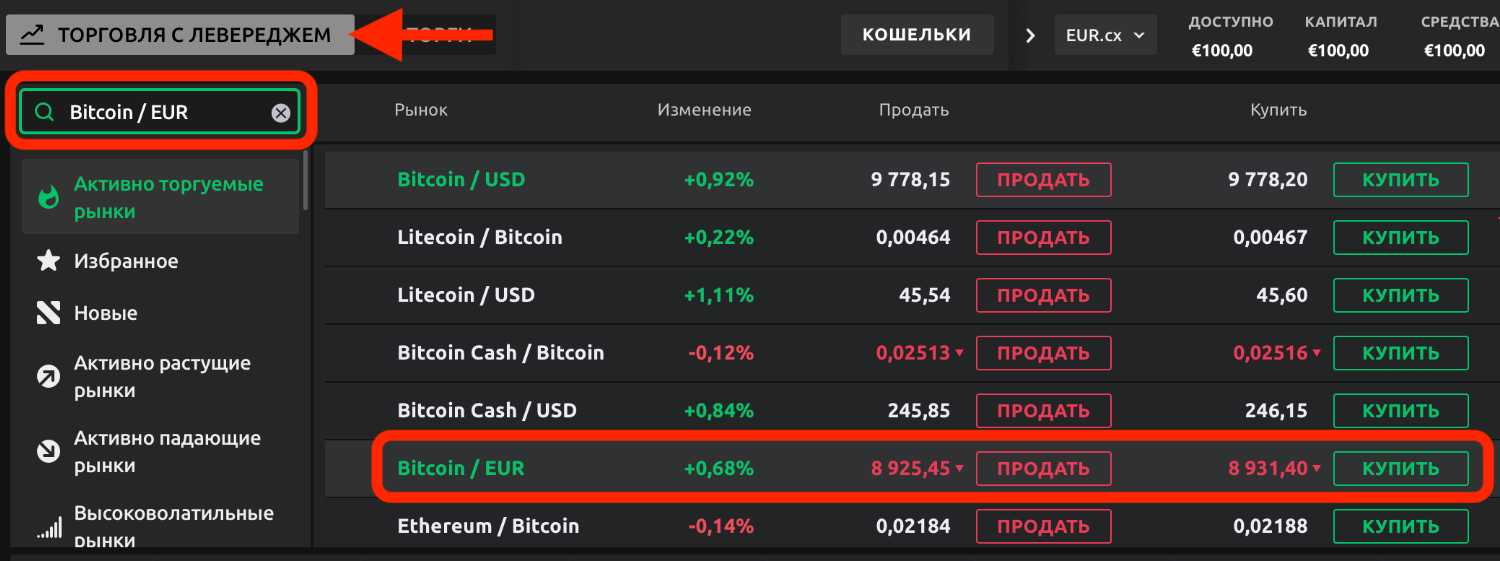The image size is (1500, 561).
Task: Open the EUR.cx account dropdown
Action: pos(1105,35)
